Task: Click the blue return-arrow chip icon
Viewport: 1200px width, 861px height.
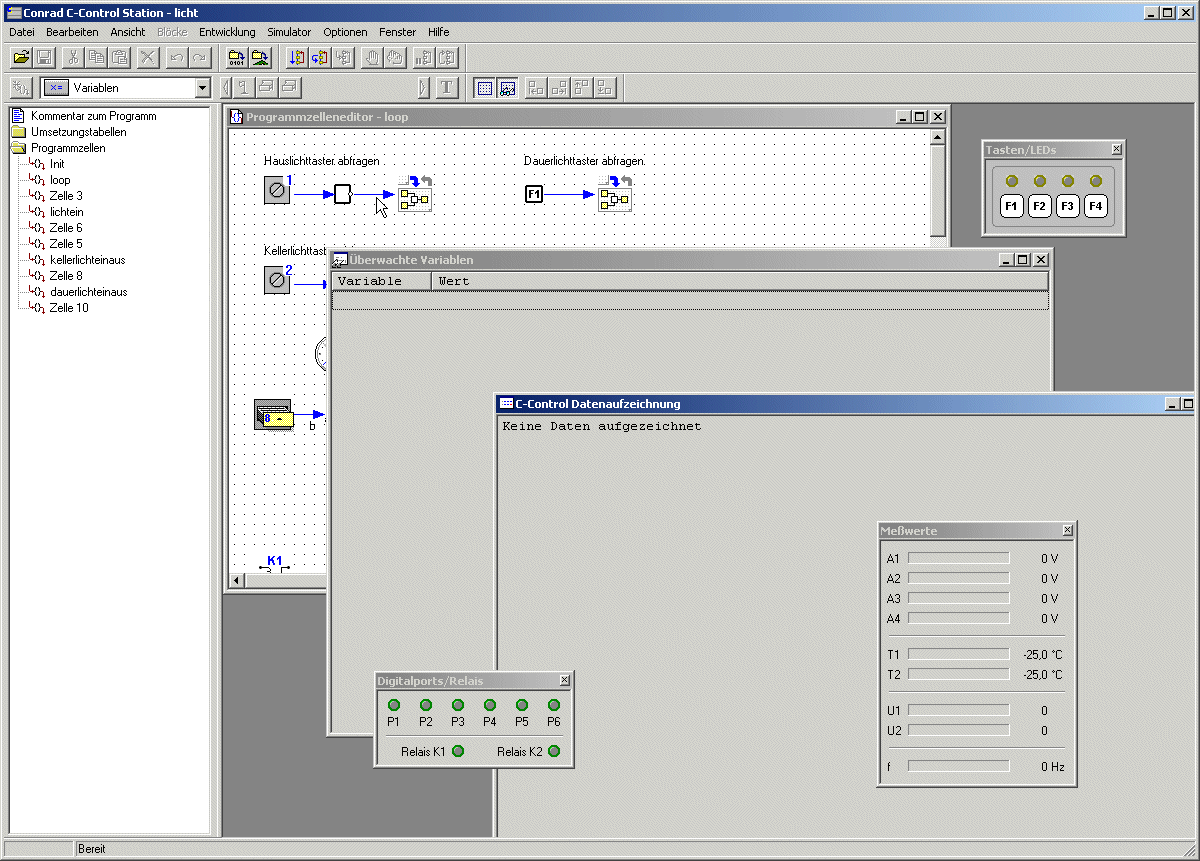Action: click(320, 57)
